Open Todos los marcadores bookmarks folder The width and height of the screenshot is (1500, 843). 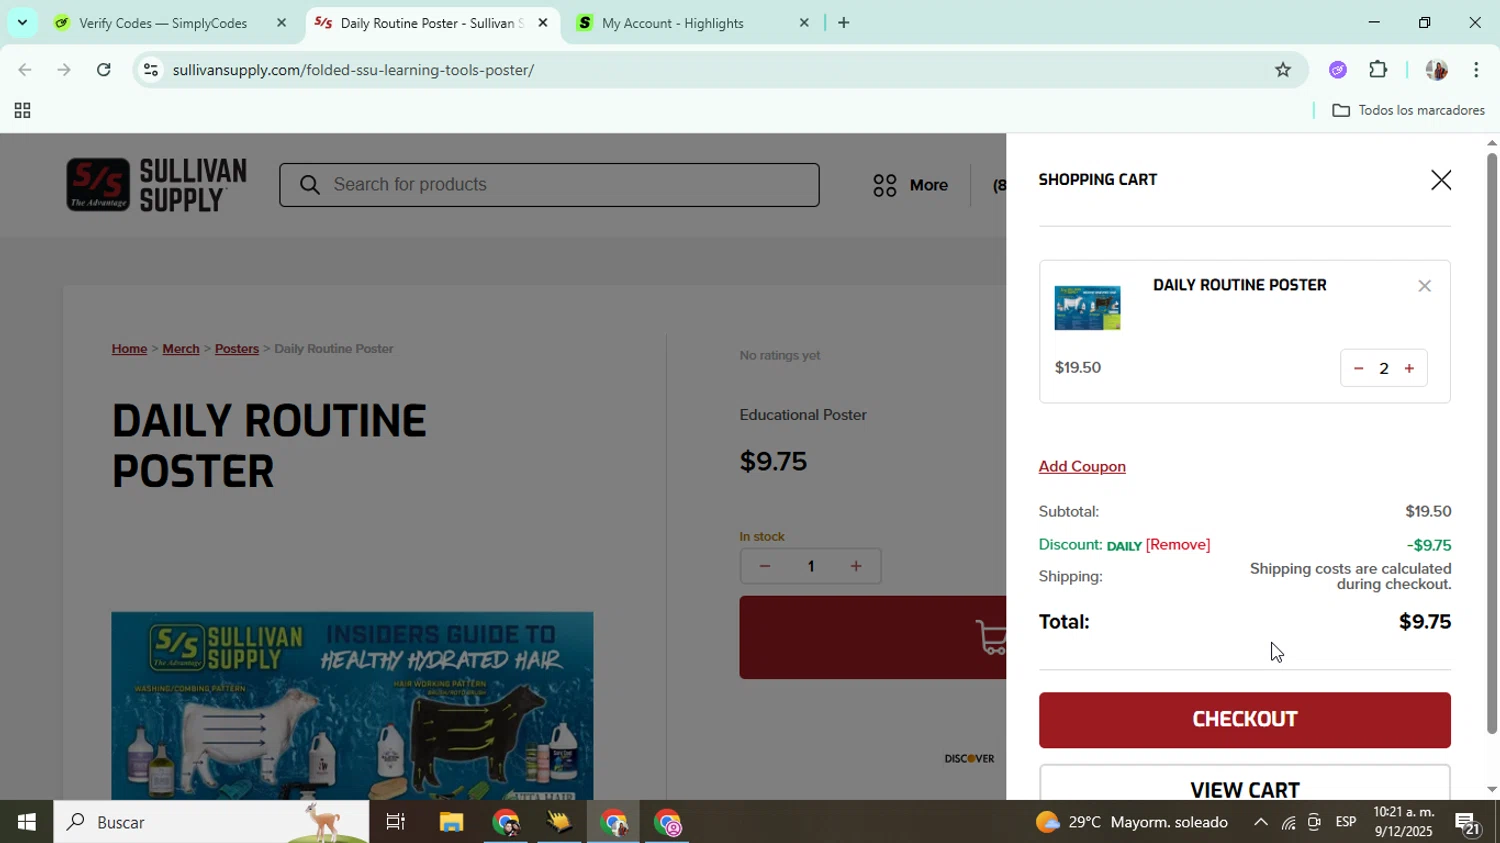click(x=1408, y=111)
